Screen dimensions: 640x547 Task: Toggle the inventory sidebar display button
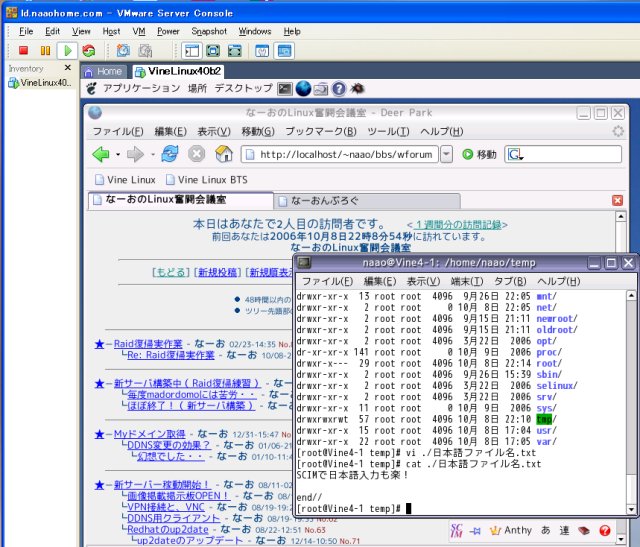[x=193, y=51]
